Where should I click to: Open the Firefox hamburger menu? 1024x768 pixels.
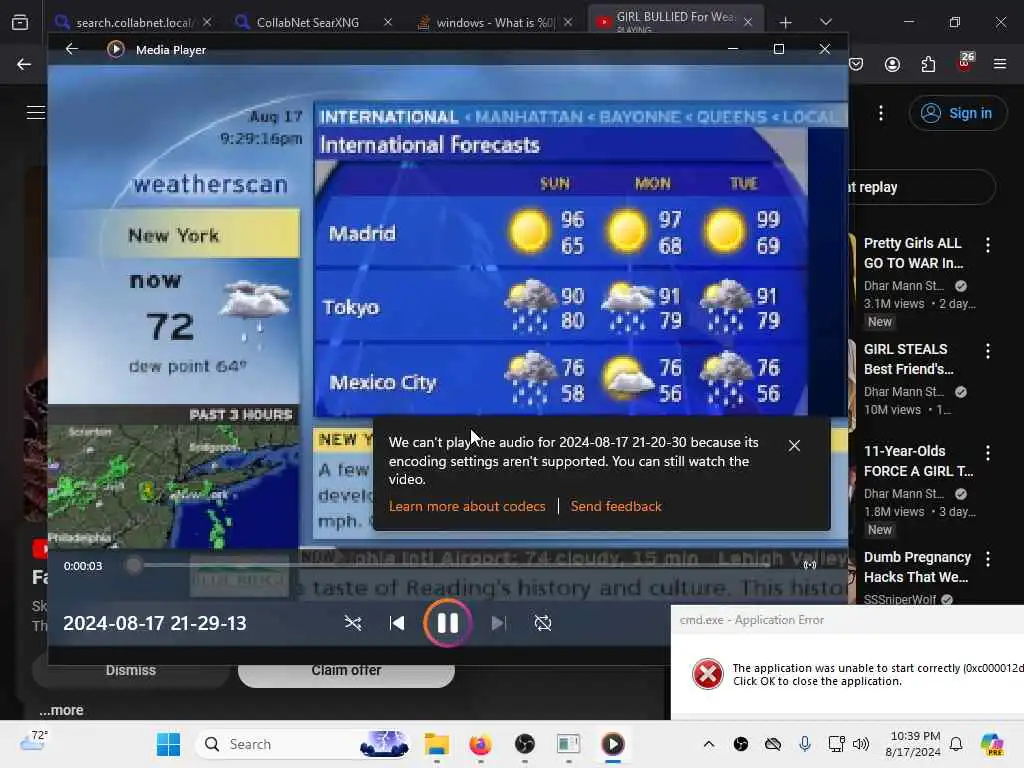tap(1000, 64)
